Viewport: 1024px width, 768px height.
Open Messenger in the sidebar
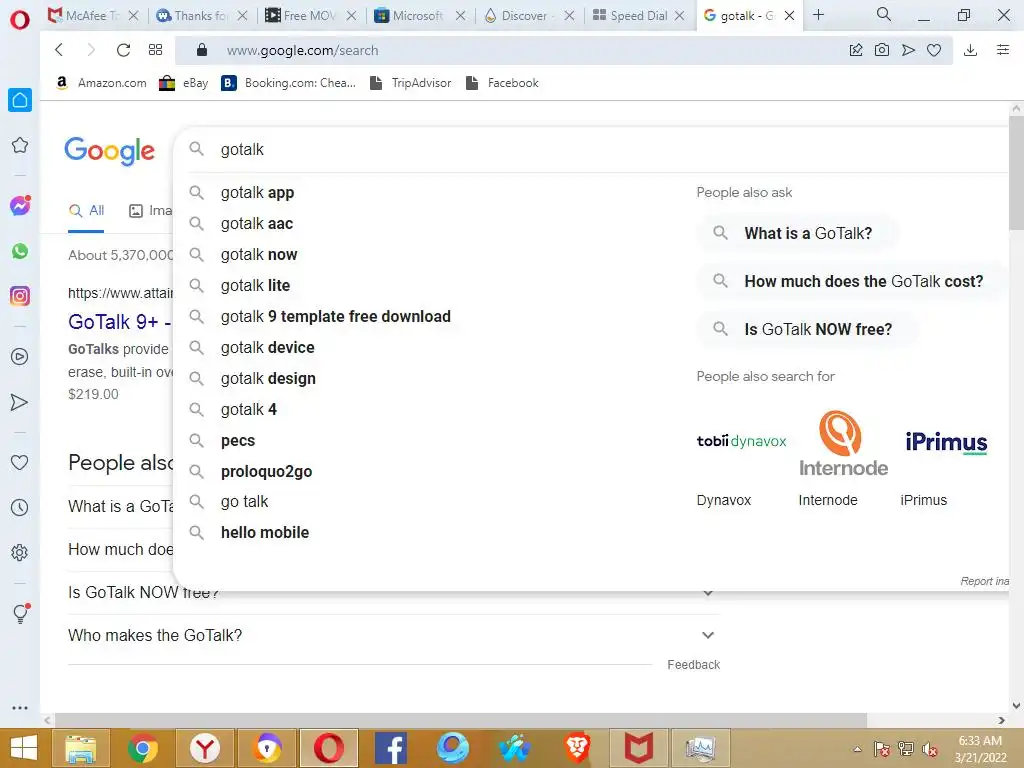click(x=20, y=206)
